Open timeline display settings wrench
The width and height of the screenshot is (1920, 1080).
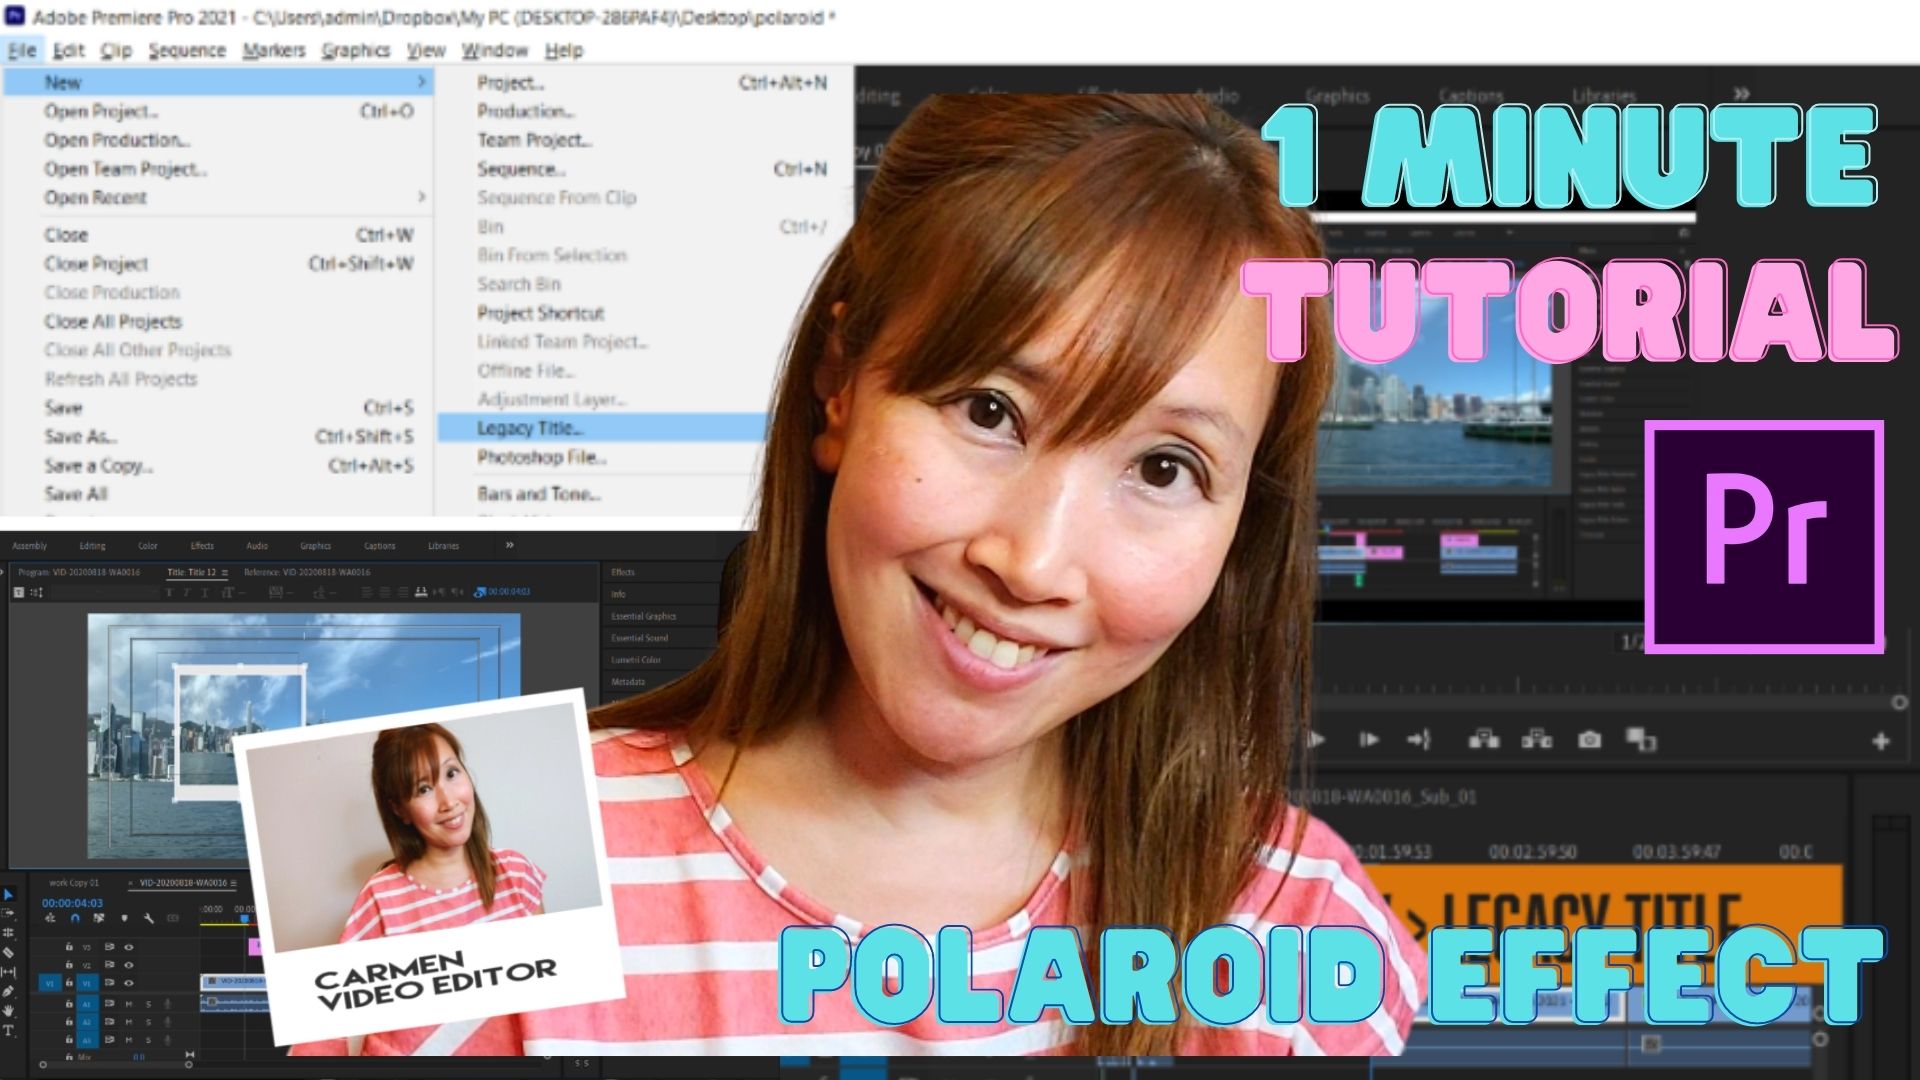[148, 918]
